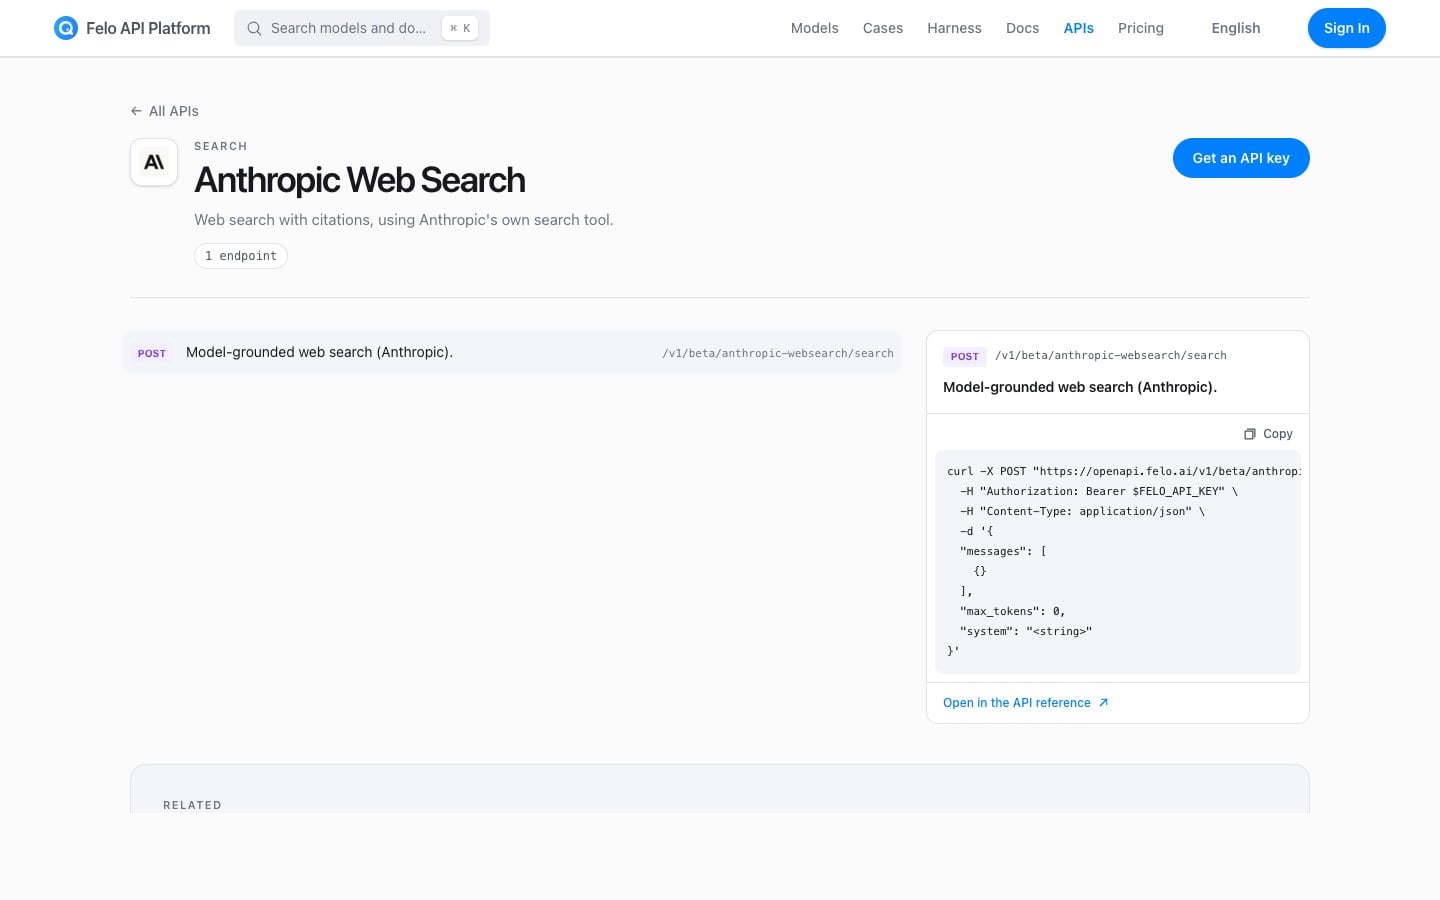Image resolution: width=1440 pixels, height=900 pixels.
Task: Click the external link arrow icon
Action: click(x=1104, y=703)
